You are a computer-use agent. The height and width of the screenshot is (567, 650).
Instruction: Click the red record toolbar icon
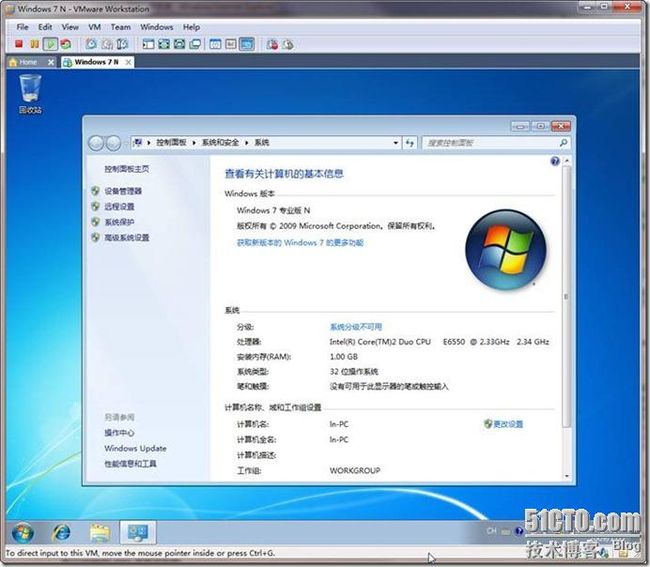coord(272,44)
